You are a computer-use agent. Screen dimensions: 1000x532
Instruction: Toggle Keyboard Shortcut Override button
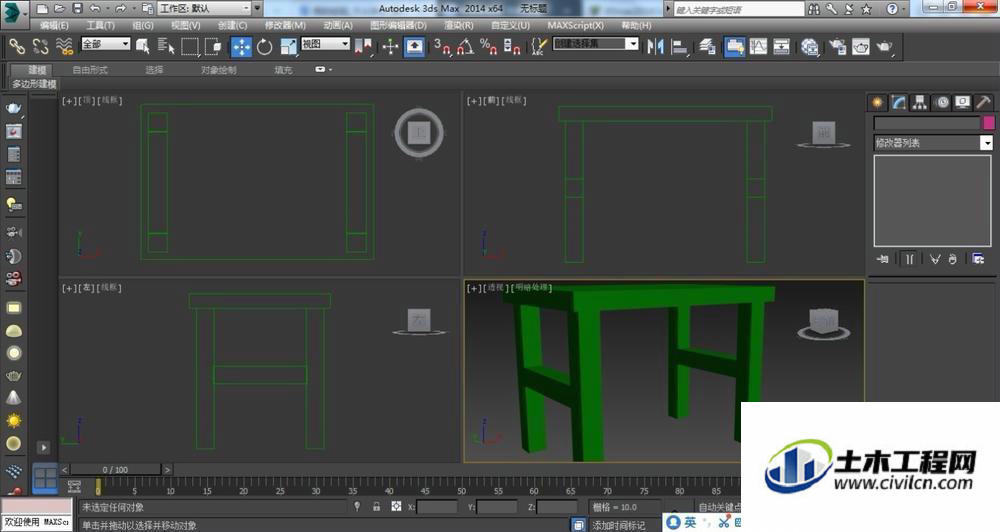pos(415,46)
